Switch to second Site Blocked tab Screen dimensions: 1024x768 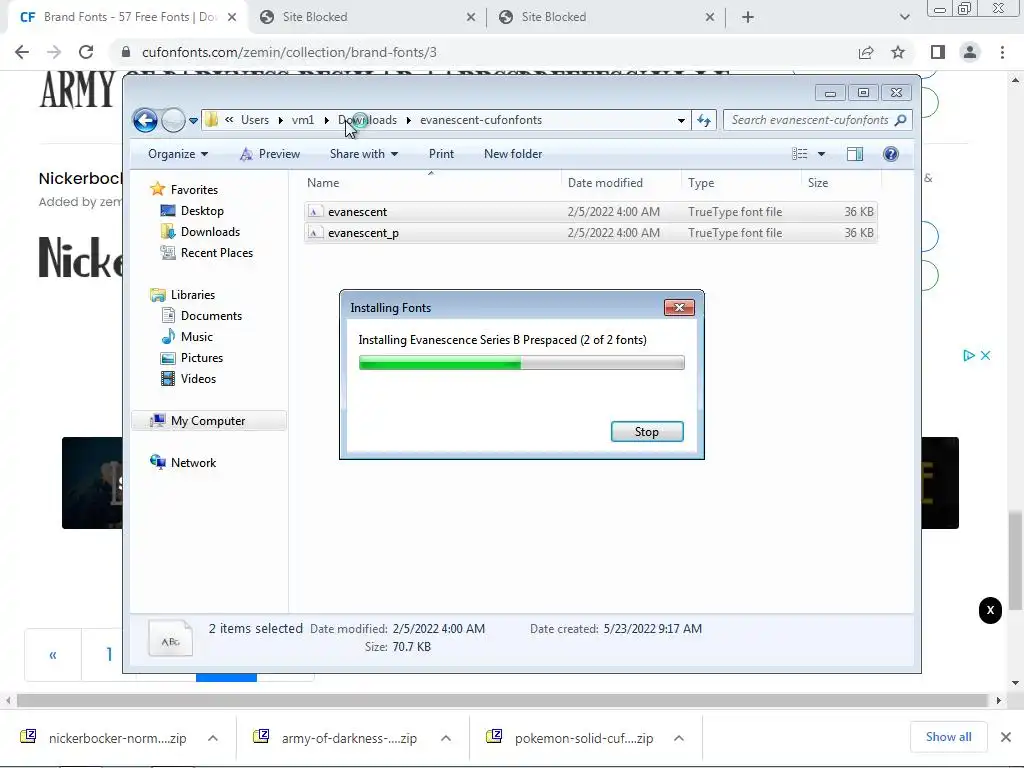tap(606, 17)
